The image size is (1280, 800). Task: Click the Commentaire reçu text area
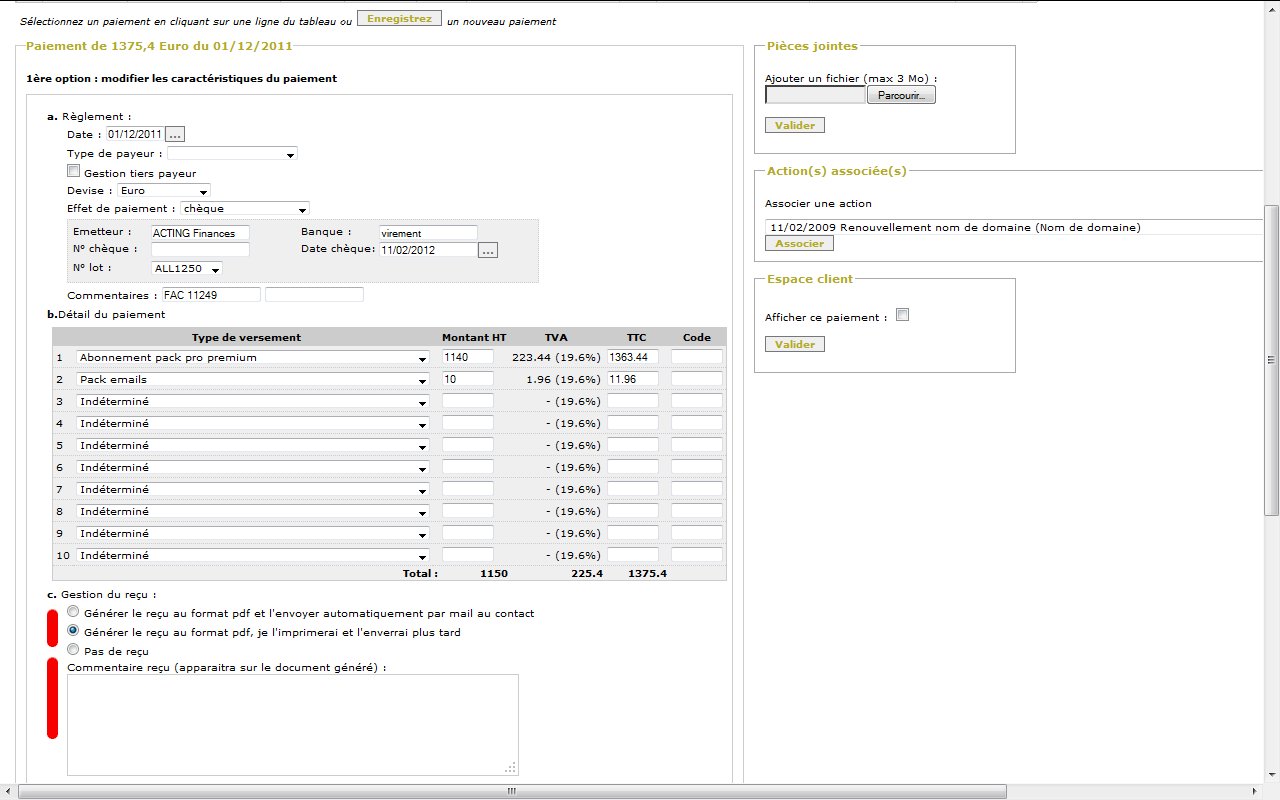(292, 724)
